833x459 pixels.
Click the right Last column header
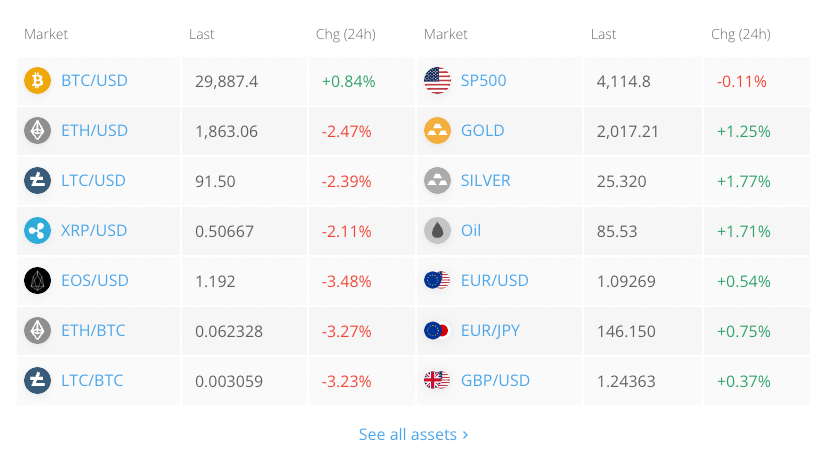[x=603, y=35]
